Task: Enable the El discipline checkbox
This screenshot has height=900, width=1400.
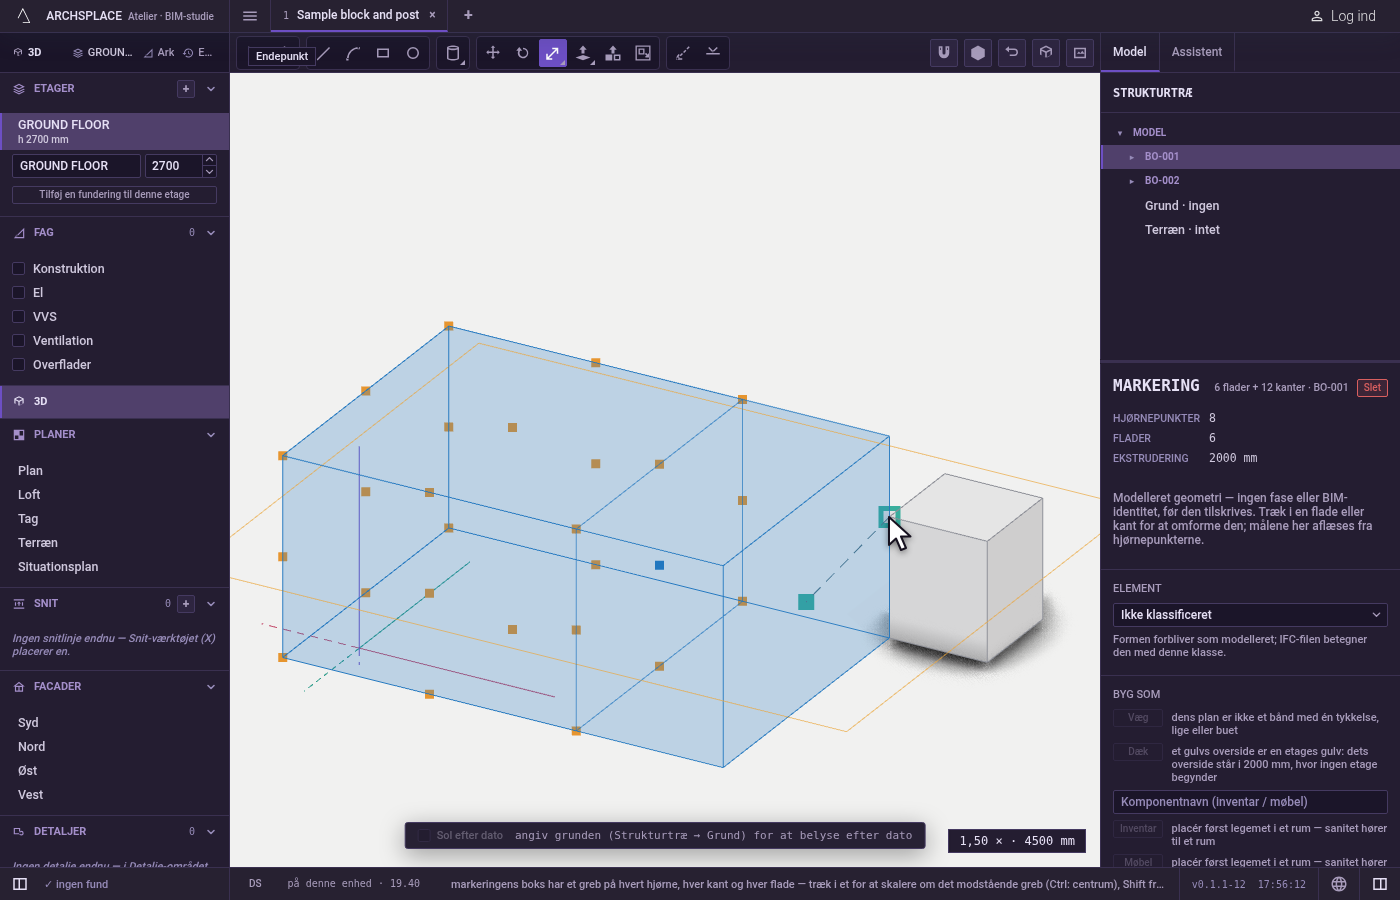Action: coord(18,292)
